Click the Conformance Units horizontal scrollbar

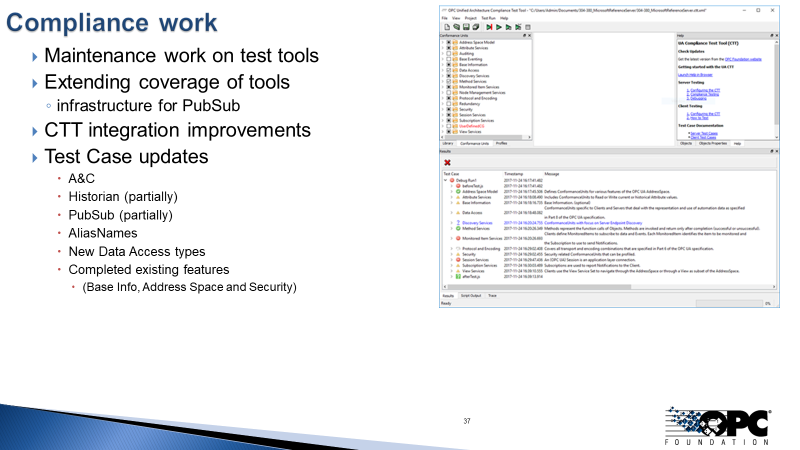click(486, 137)
